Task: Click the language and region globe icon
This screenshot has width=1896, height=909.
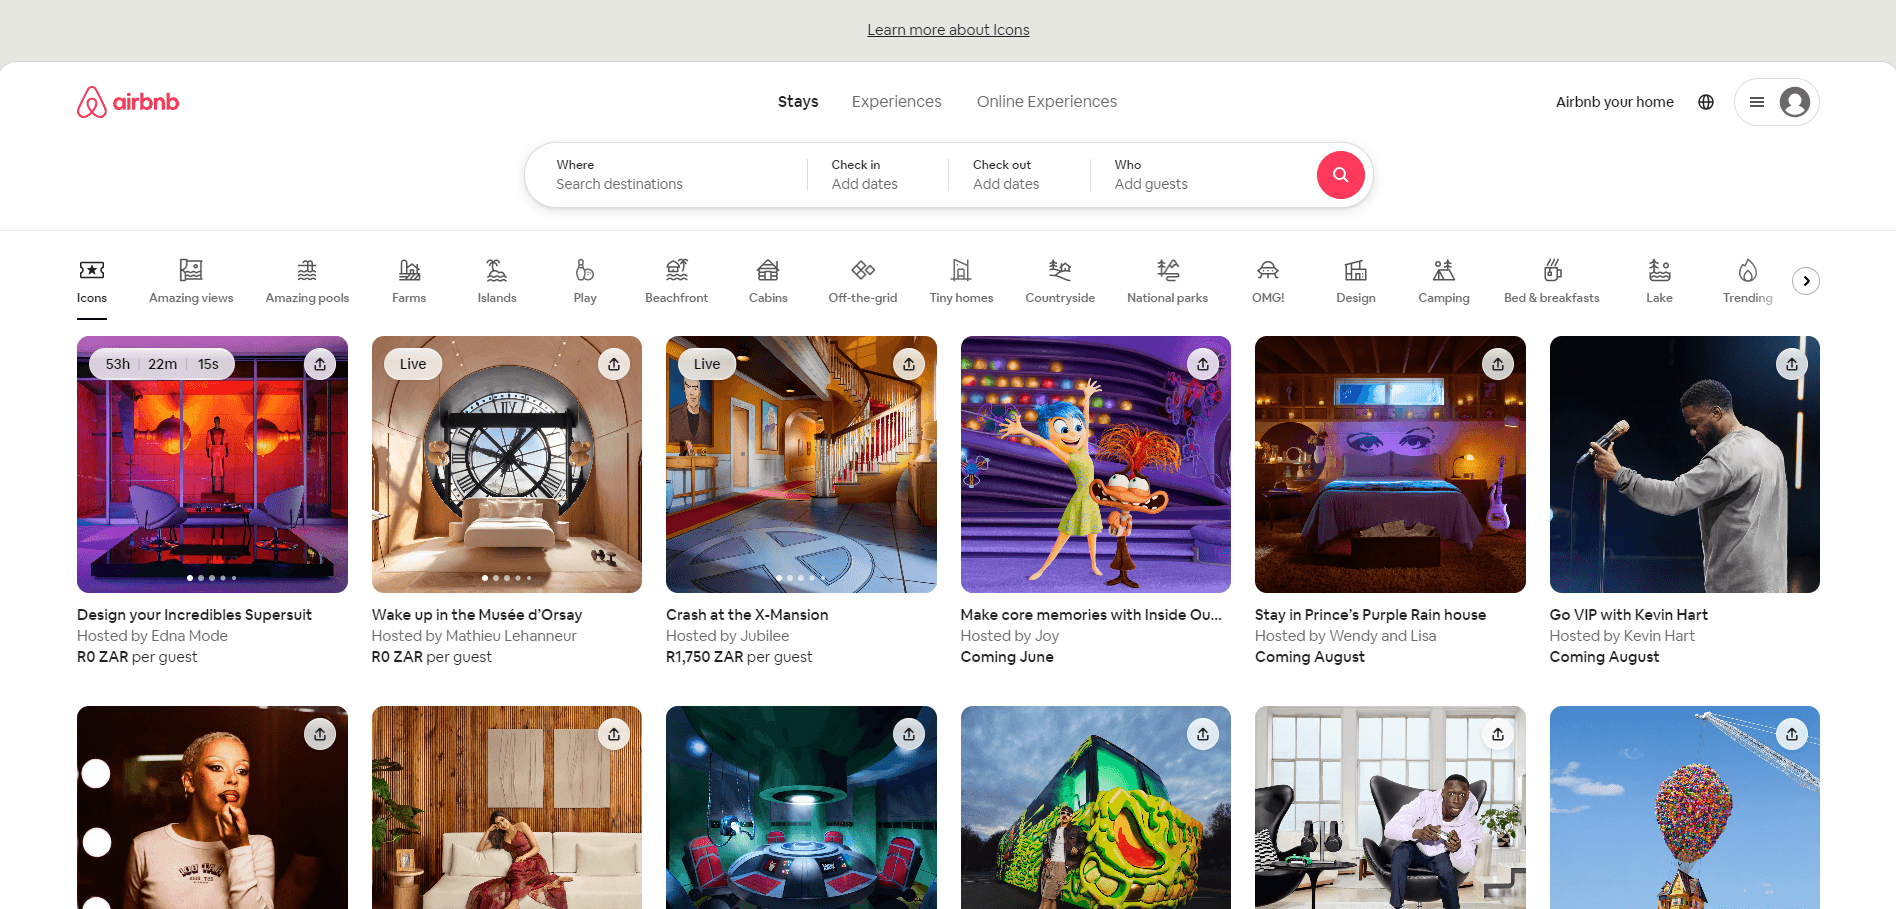Action: point(1706,101)
